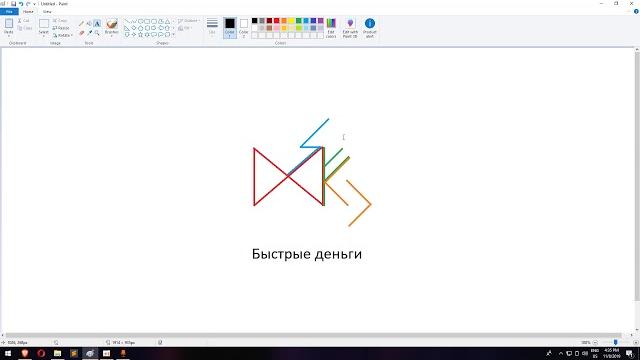Open Customize Quick Access Toolbar arrow
640x360 pixels.
34,4
